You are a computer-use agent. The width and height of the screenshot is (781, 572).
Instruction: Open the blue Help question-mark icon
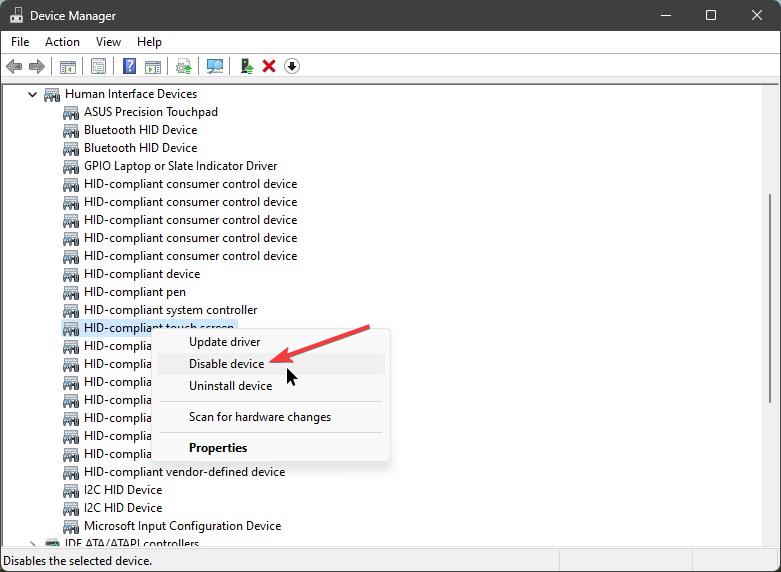click(130, 66)
